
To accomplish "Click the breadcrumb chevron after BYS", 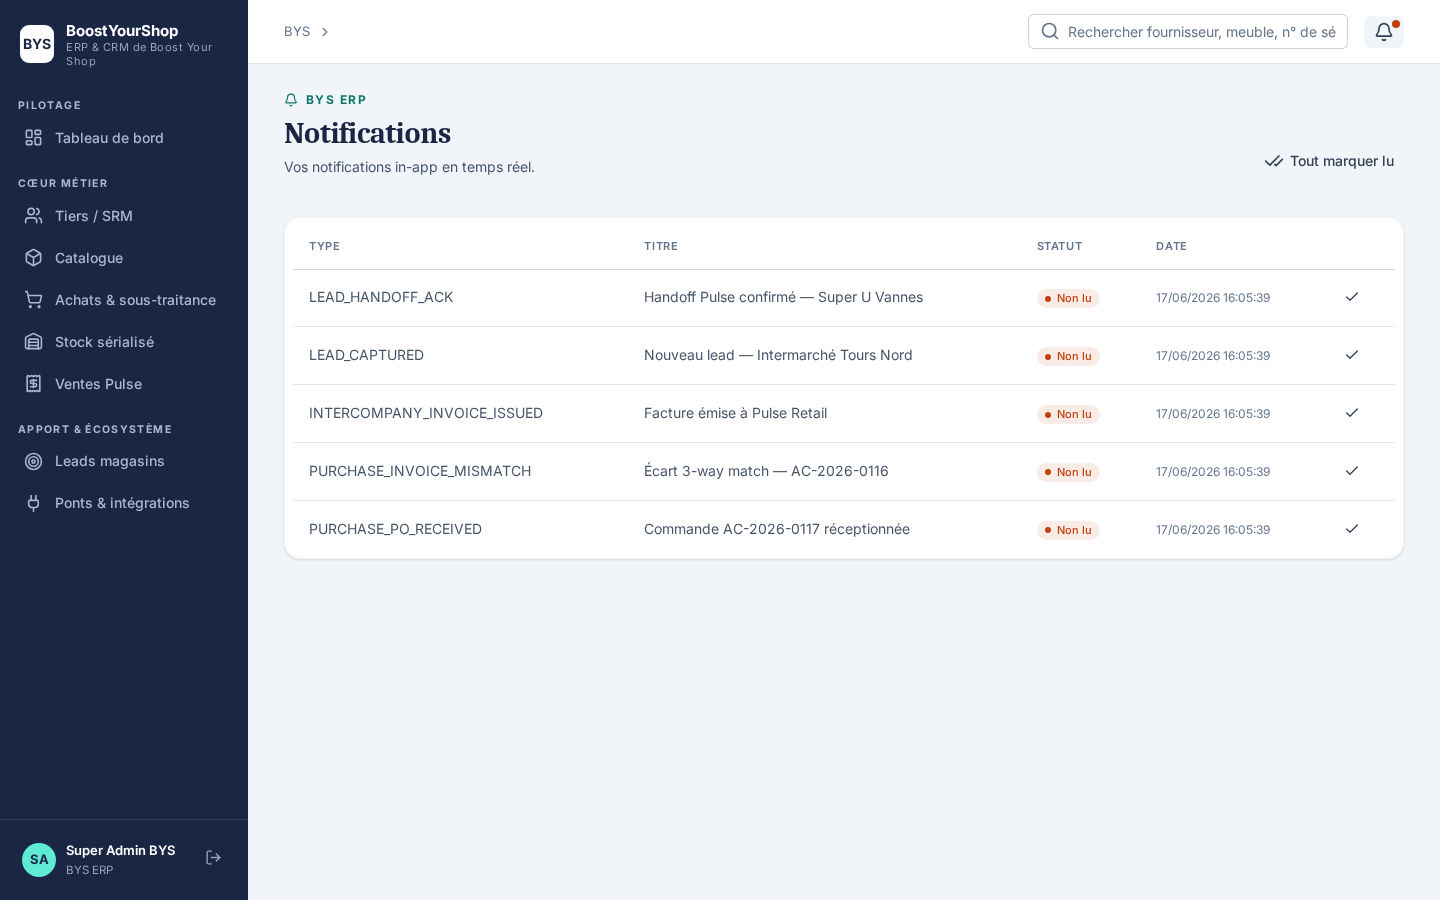I will pos(324,32).
